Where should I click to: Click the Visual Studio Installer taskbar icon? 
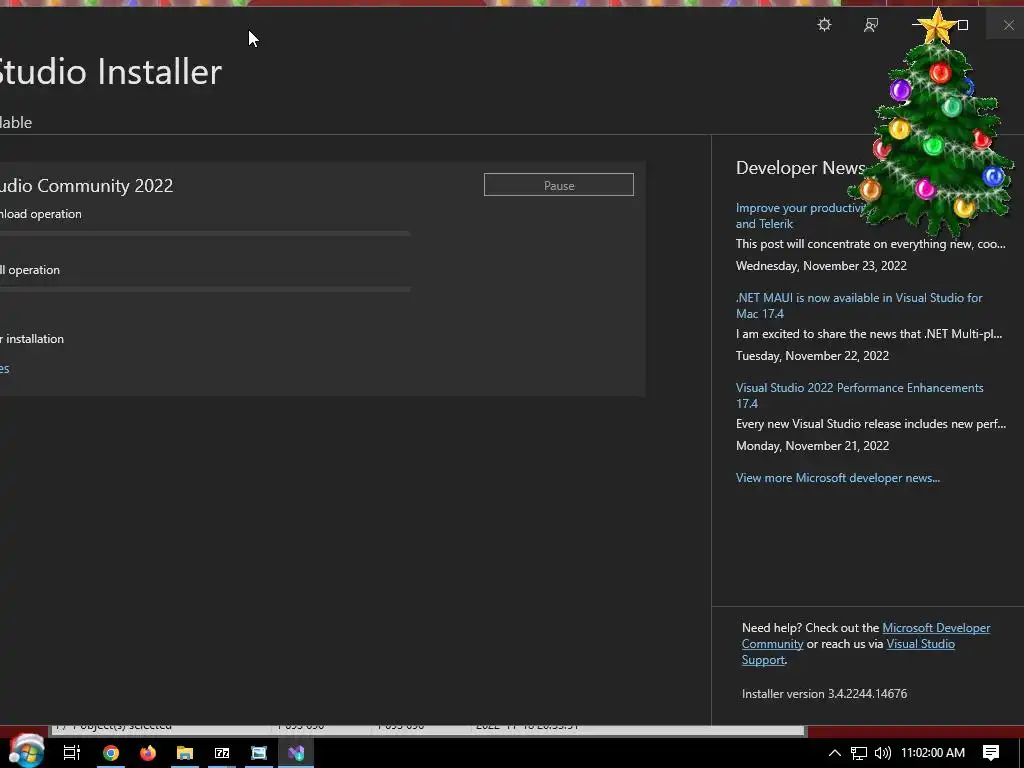coord(296,753)
